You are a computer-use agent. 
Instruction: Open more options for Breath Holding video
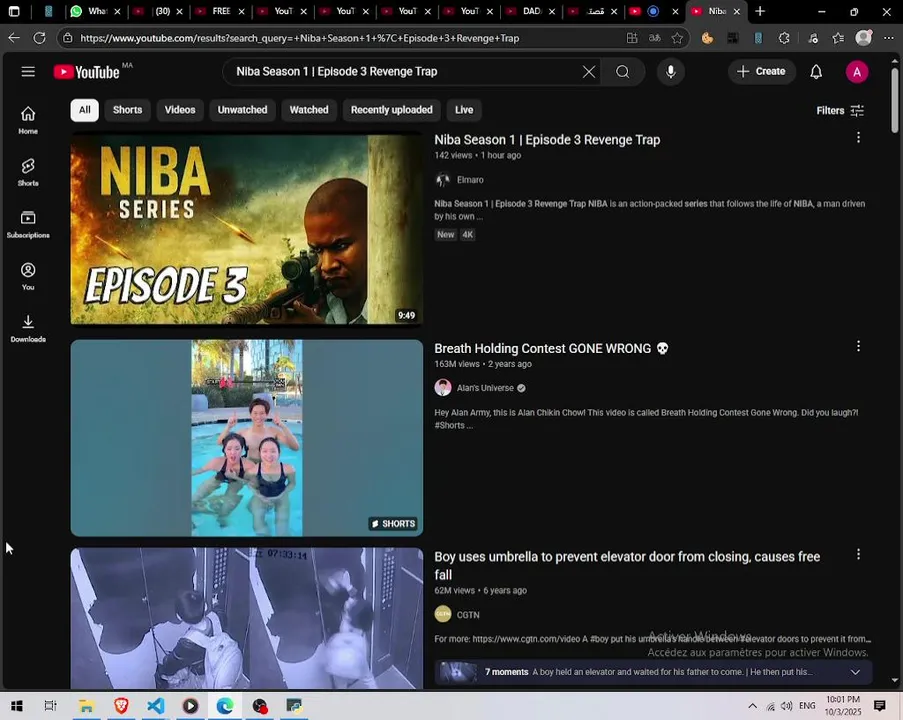(858, 346)
